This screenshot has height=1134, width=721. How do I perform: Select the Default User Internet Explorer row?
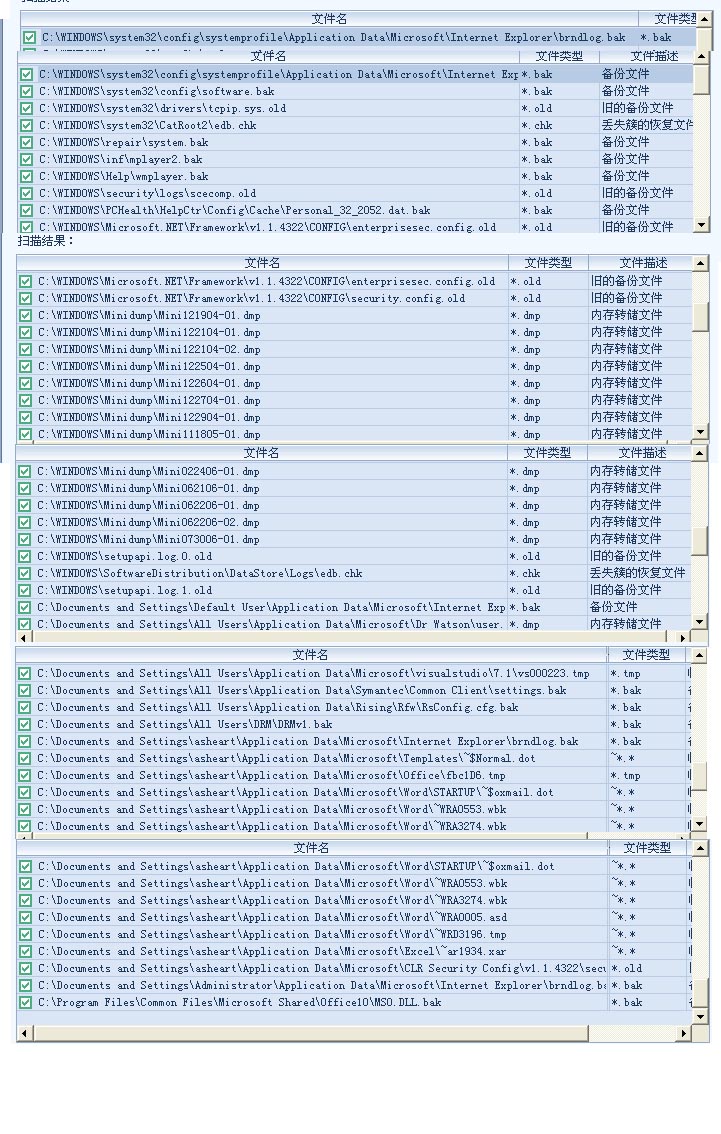[x=354, y=608]
